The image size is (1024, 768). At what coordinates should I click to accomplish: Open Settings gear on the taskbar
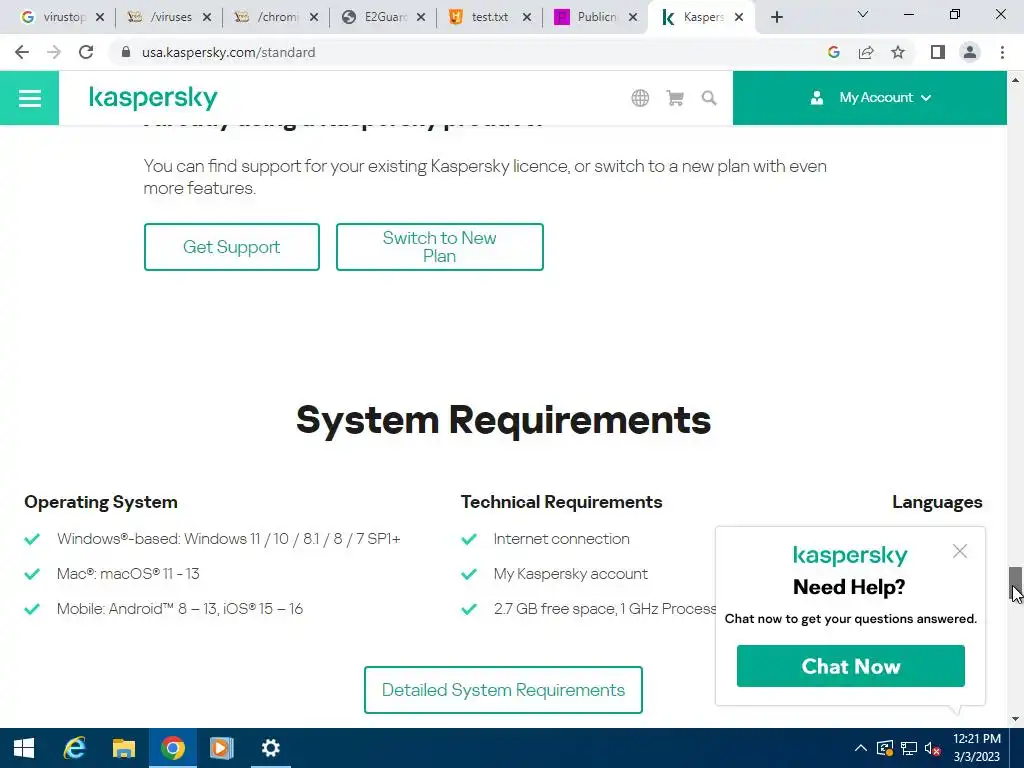270,748
